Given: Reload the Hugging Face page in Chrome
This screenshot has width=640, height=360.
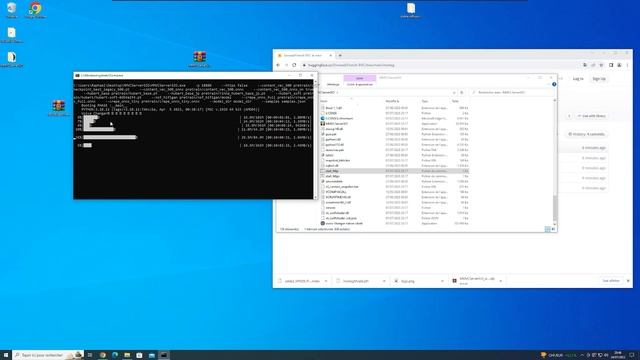Looking at the screenshot, I should coord(294,65).
